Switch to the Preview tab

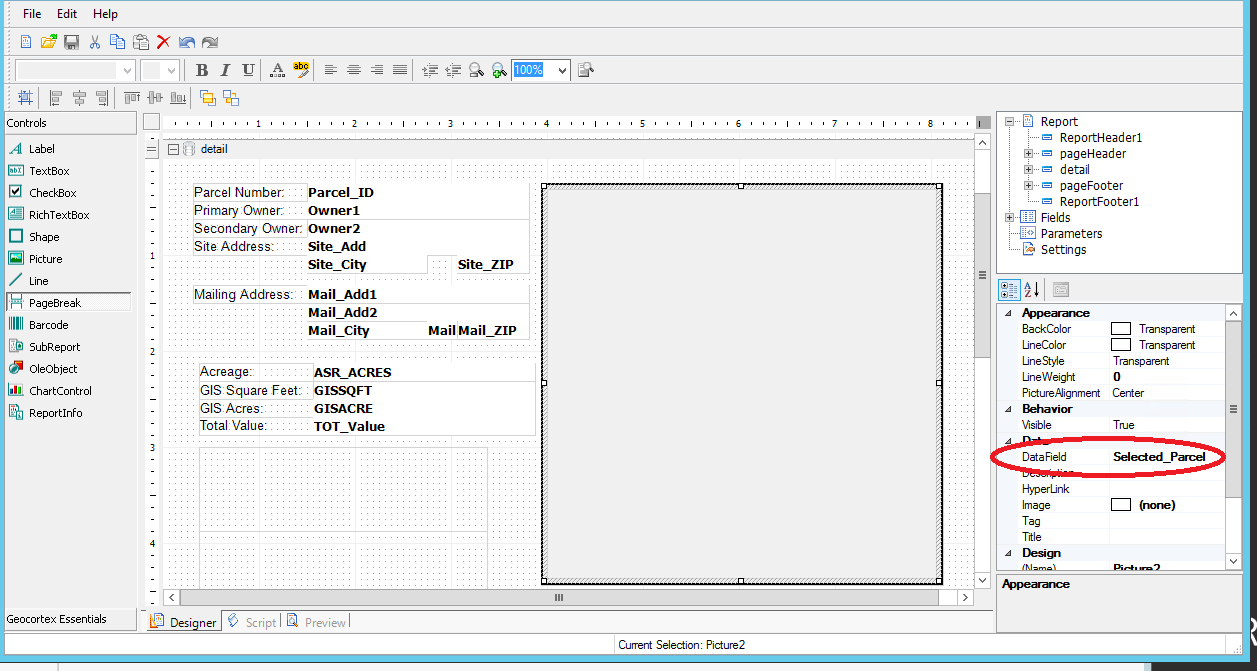pyautogui.click(x=316, y=622)
